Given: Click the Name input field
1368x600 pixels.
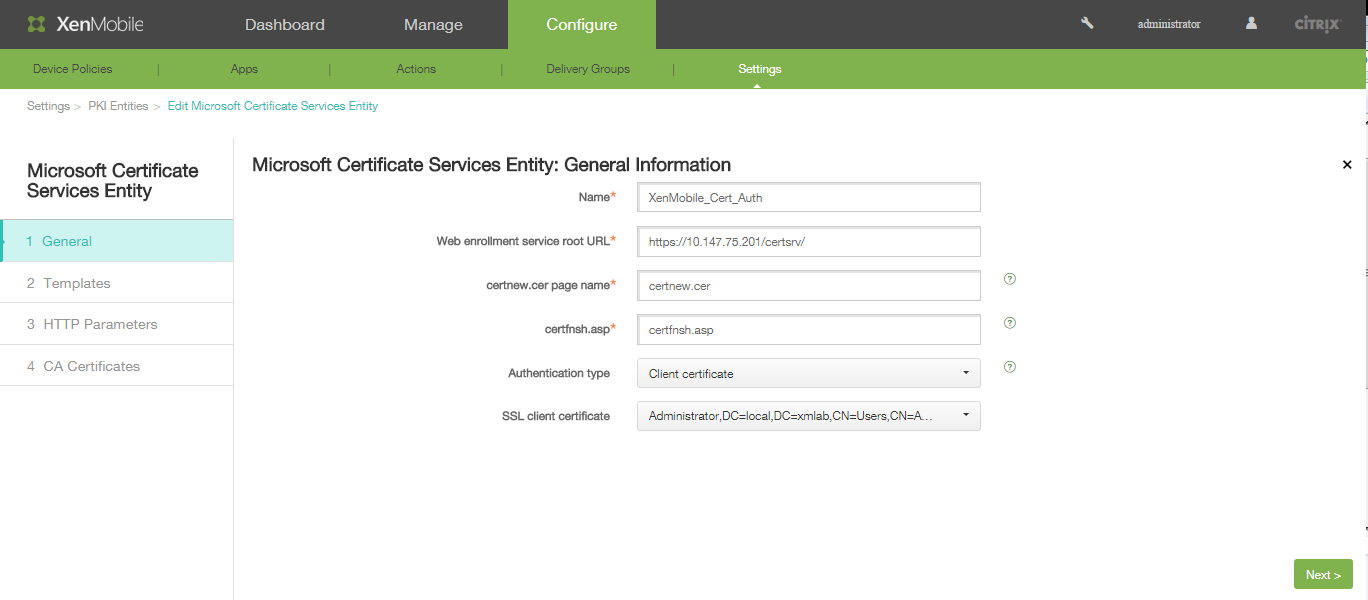Looking at the screenshot, I should coord(808,197).
